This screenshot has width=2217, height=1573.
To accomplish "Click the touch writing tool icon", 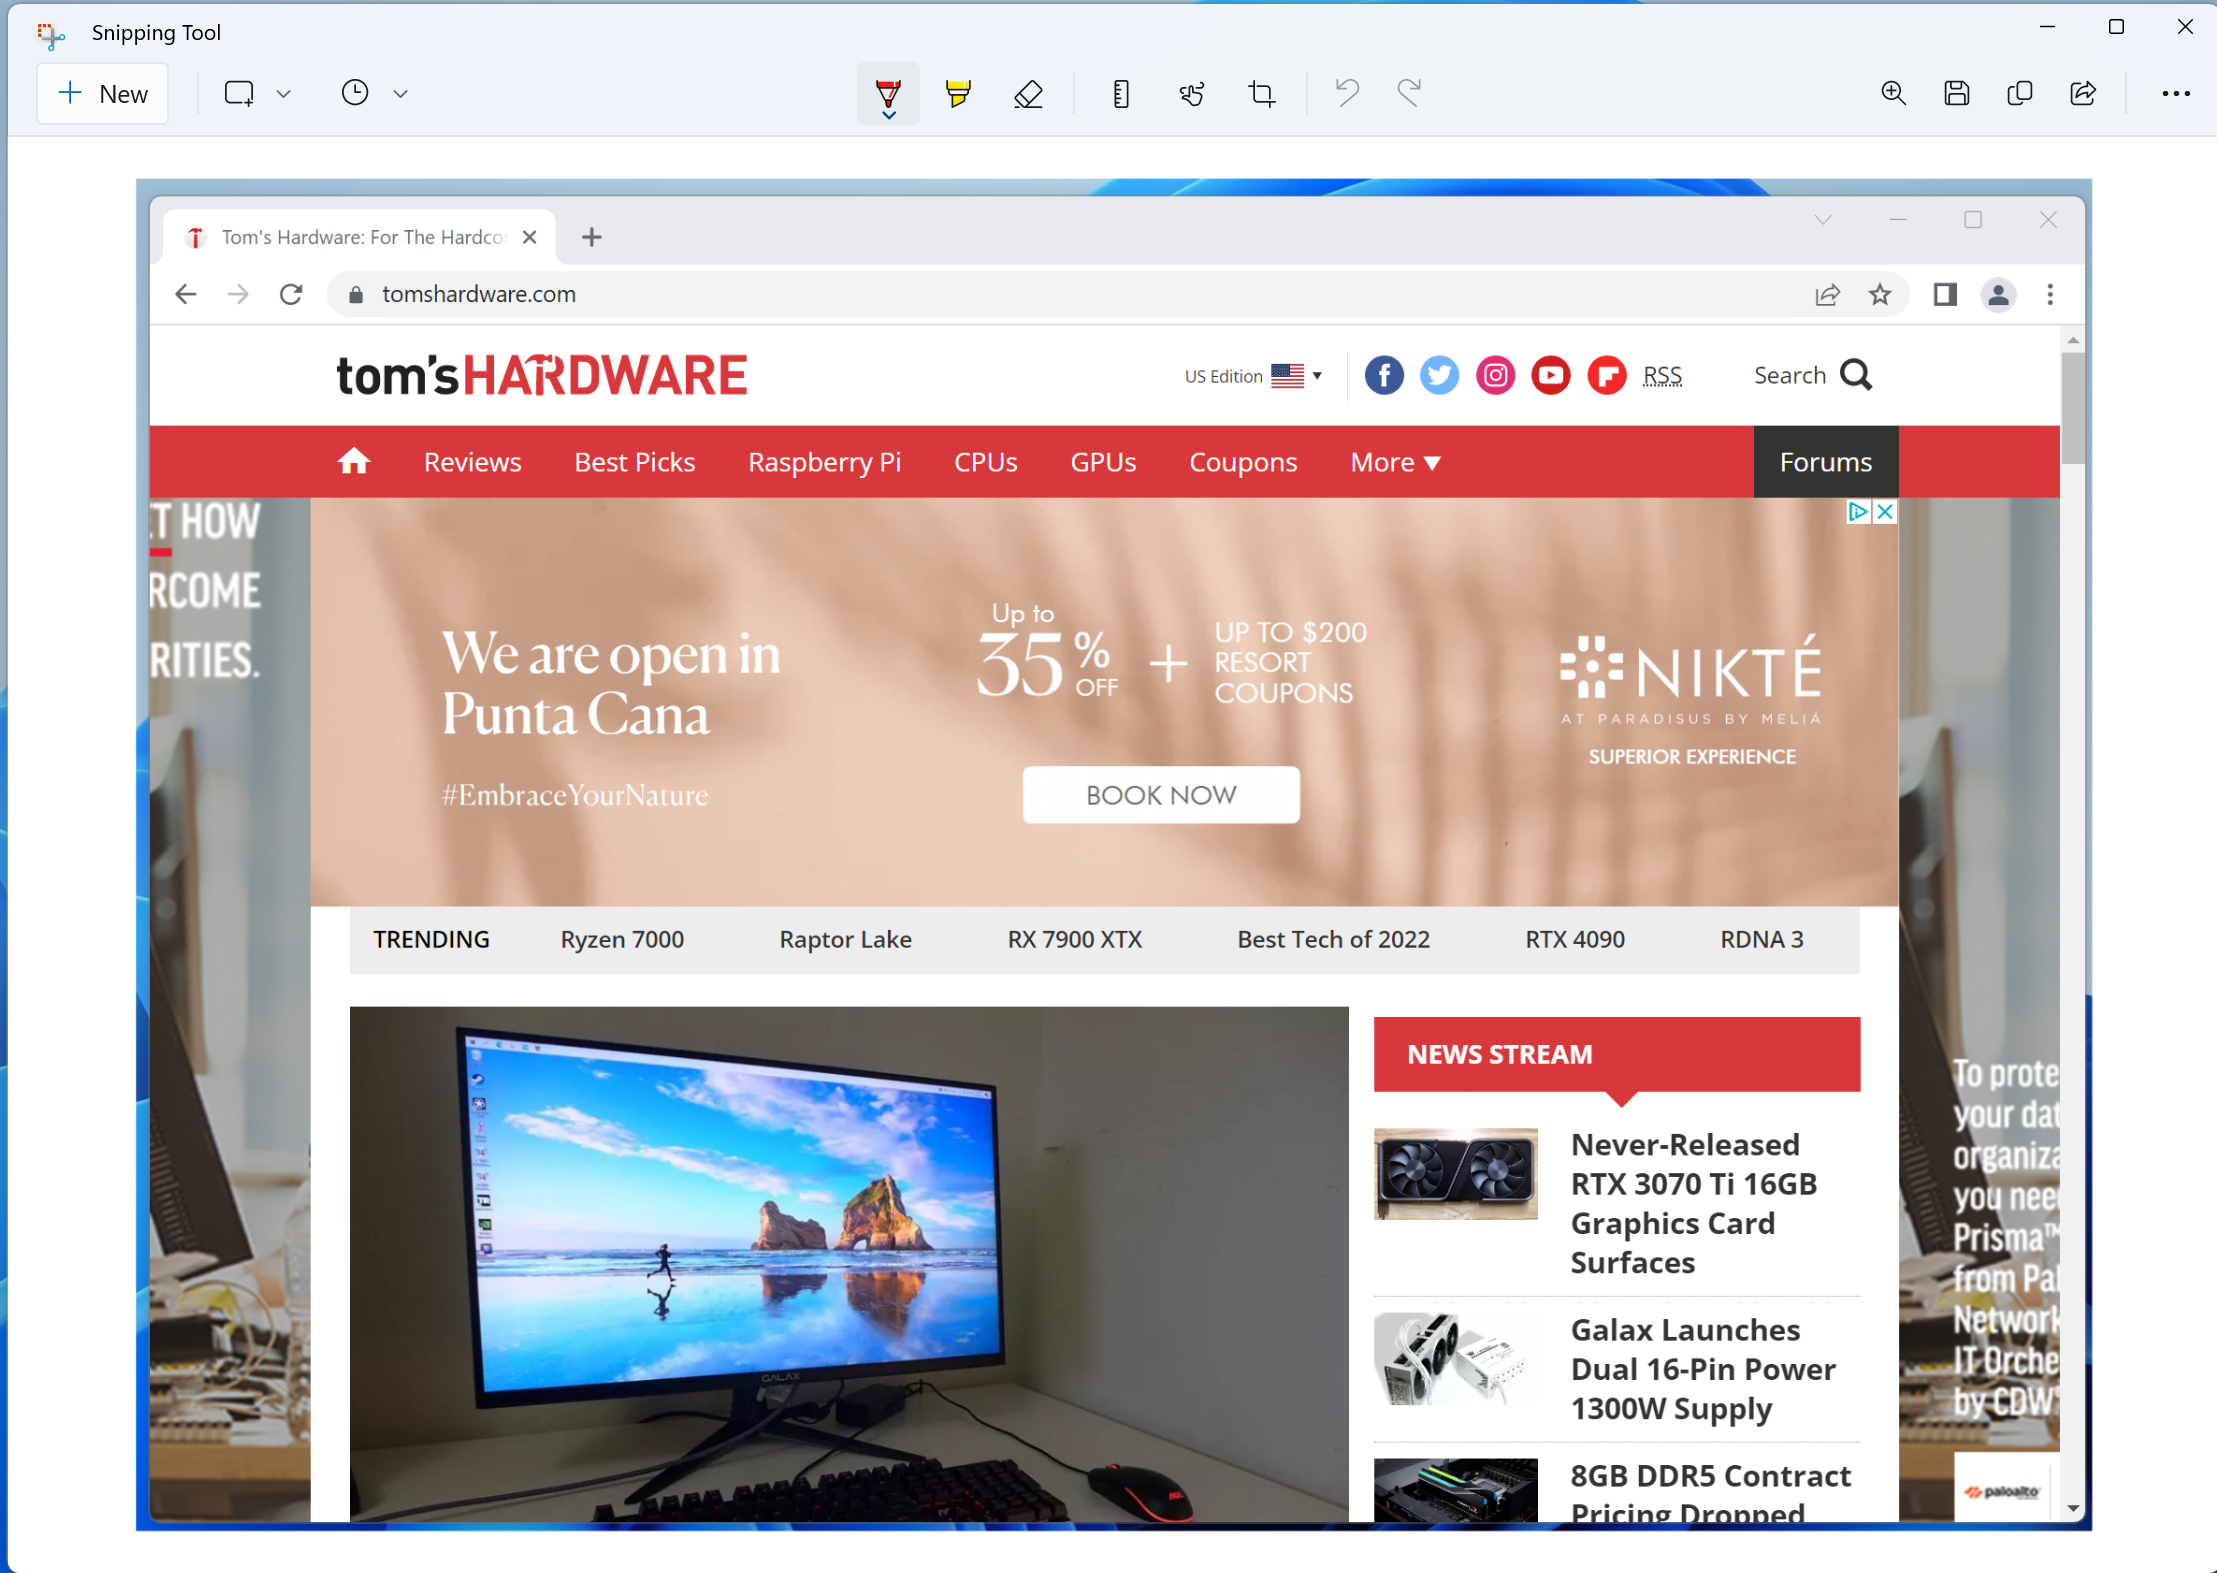I will tap(1192, 94).
